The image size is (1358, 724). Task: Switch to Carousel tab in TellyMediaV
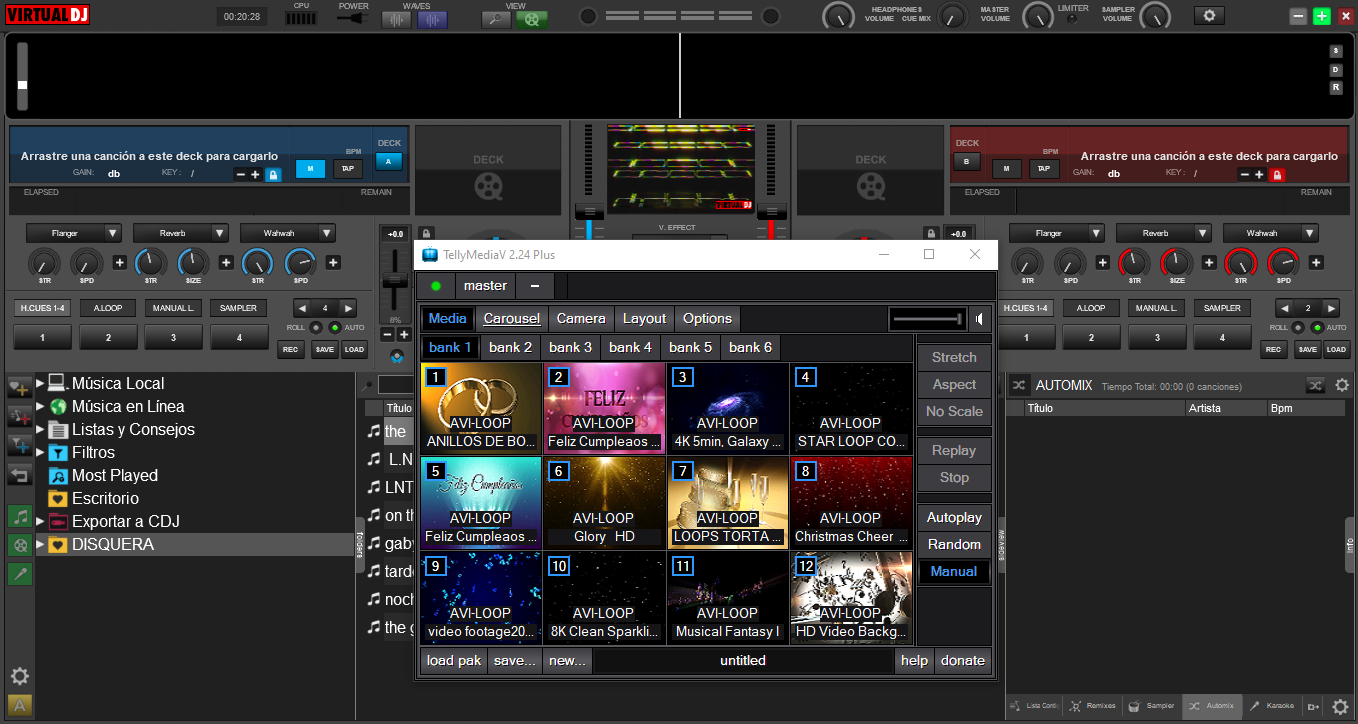(x=511, y=318)
